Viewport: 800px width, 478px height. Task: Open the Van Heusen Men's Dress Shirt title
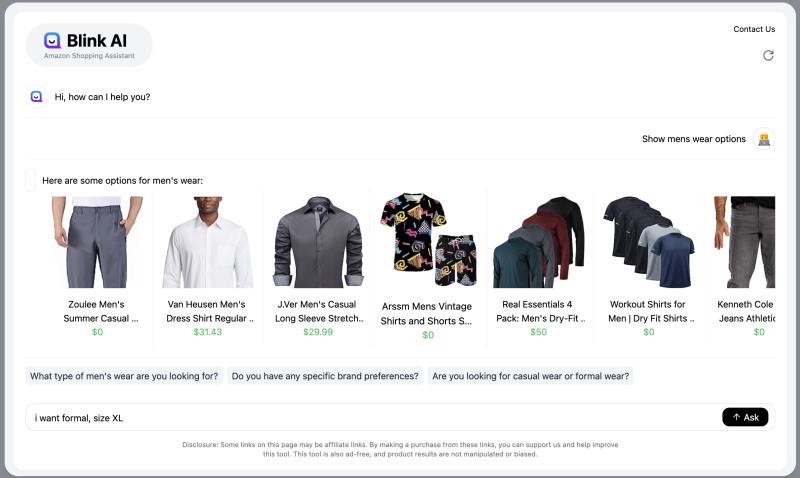208,311
